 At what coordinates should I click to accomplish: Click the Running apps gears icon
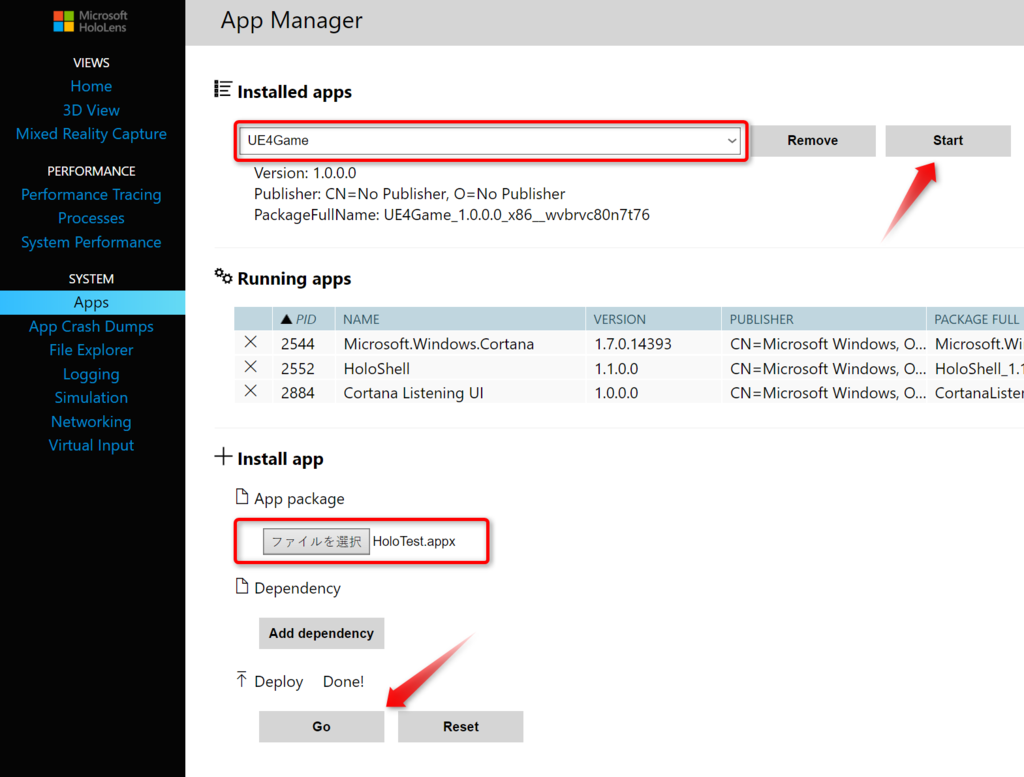point(223,276)
